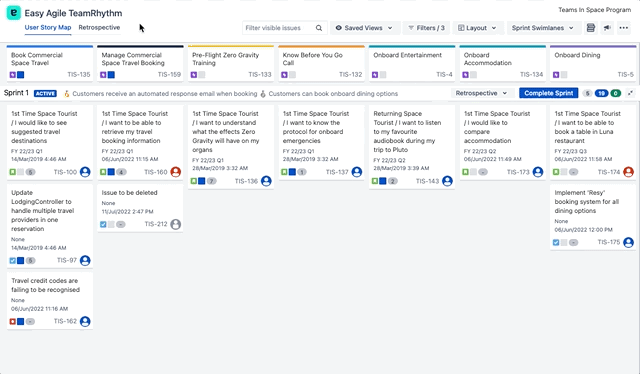This screenshot has height=374, width=640.
Task: Click the assignee avatar on TIS-160 card
Action: 176,172
